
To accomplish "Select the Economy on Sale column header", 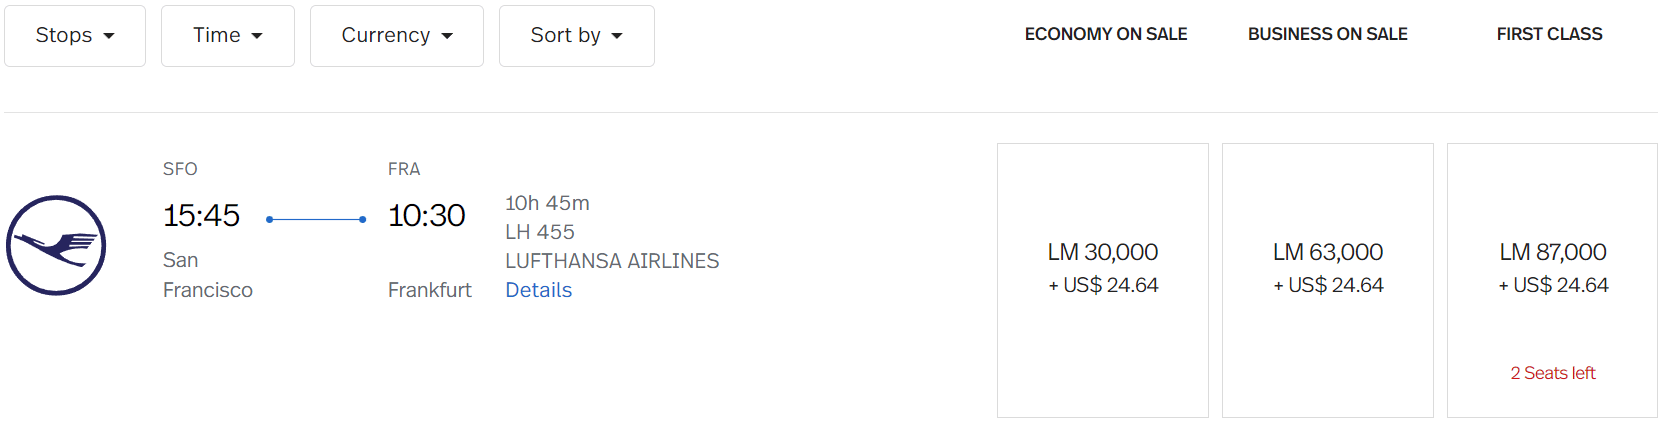I will point(1106,34).
